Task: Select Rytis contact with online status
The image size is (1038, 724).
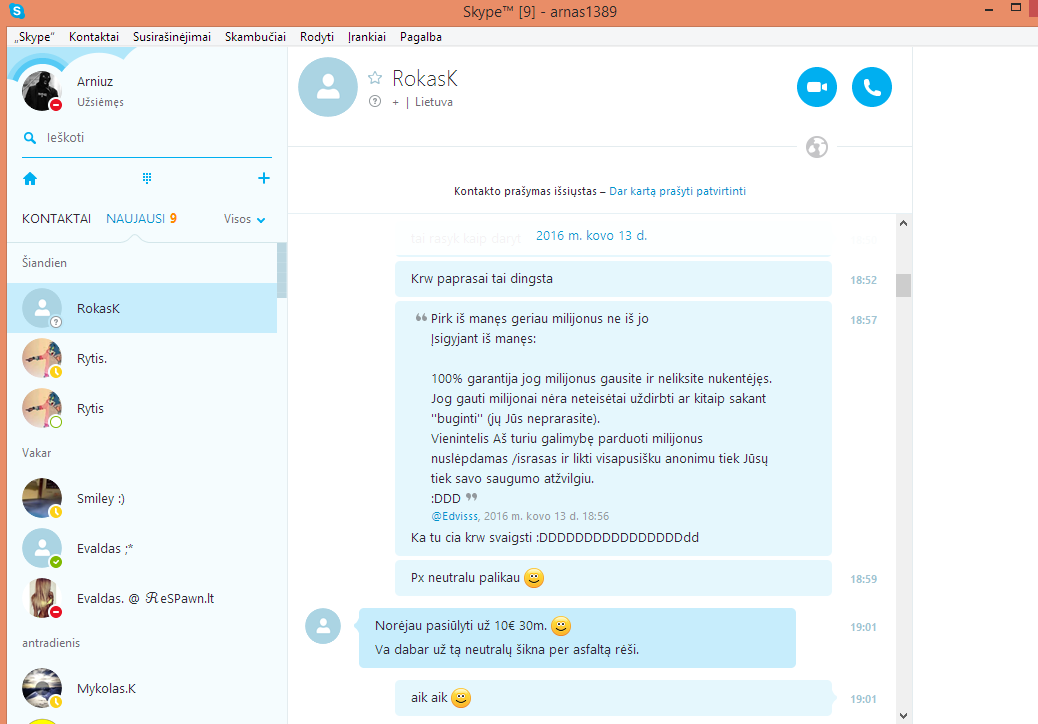Action: coord(142,408)
